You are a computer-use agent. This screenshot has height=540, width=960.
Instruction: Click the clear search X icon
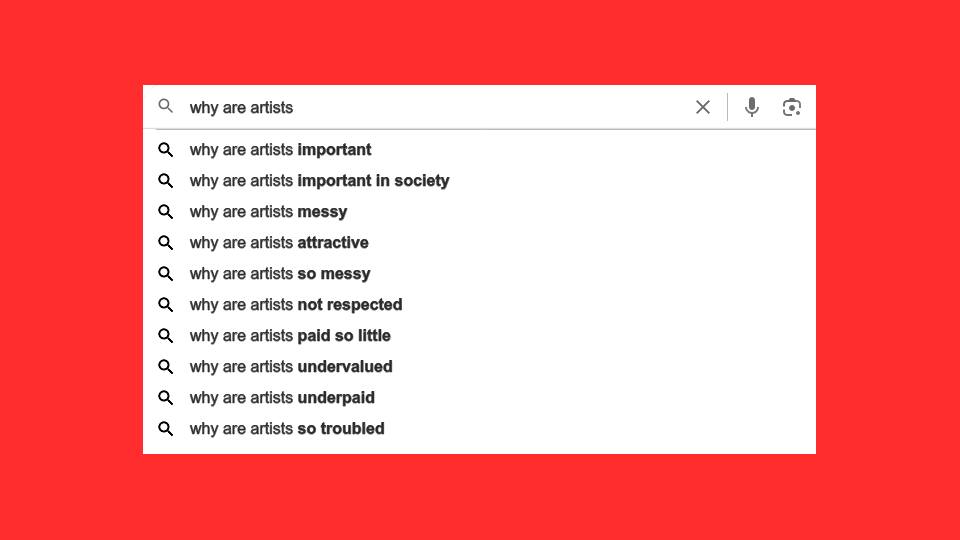[703, 107]
